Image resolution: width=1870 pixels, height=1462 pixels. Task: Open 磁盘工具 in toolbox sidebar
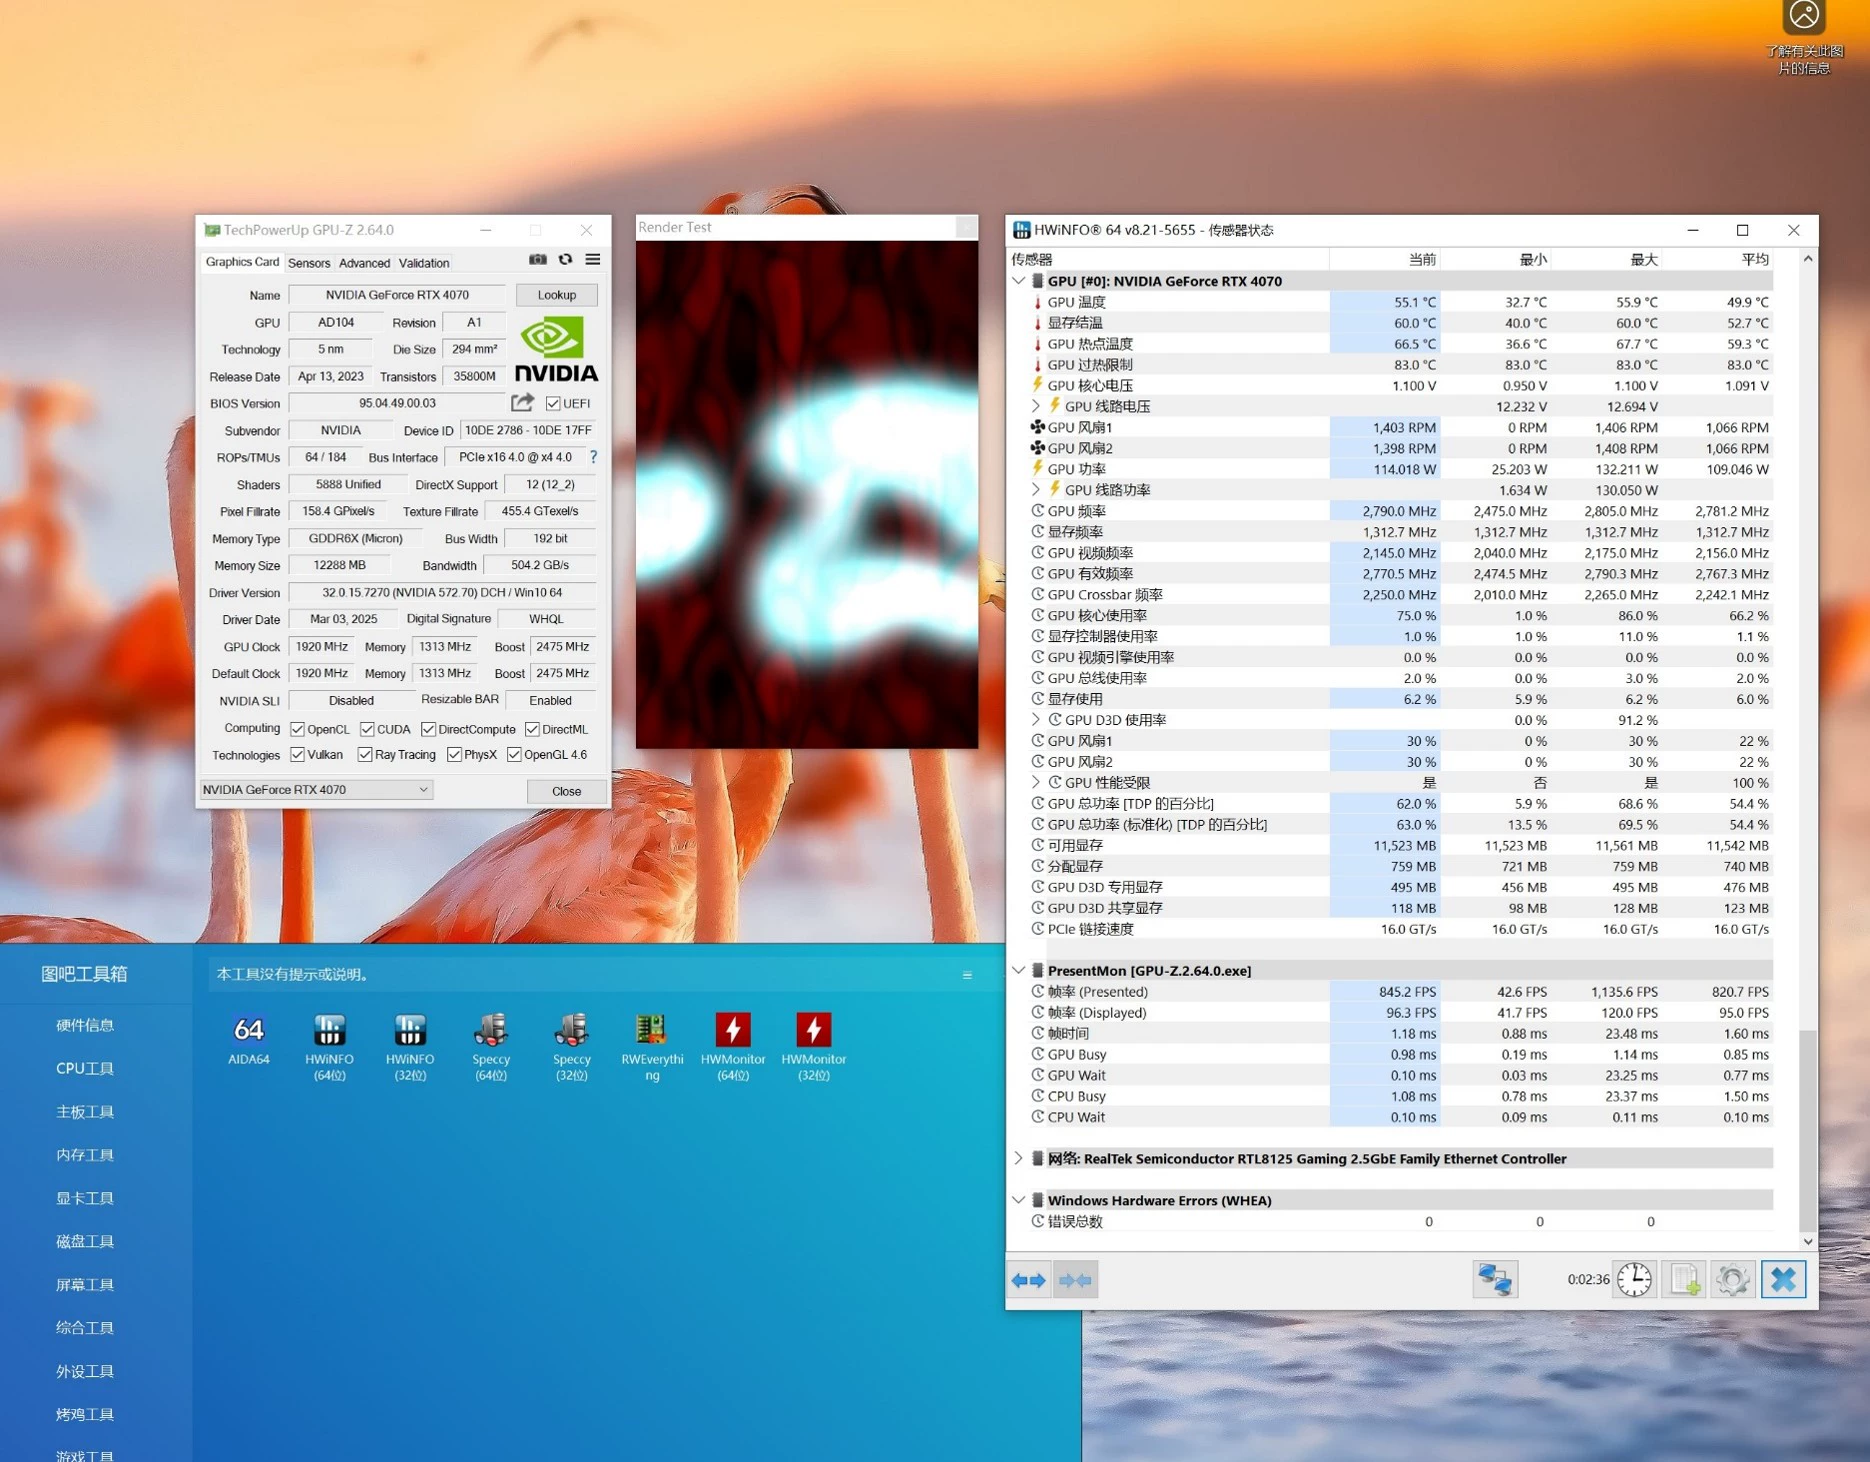85,1241
